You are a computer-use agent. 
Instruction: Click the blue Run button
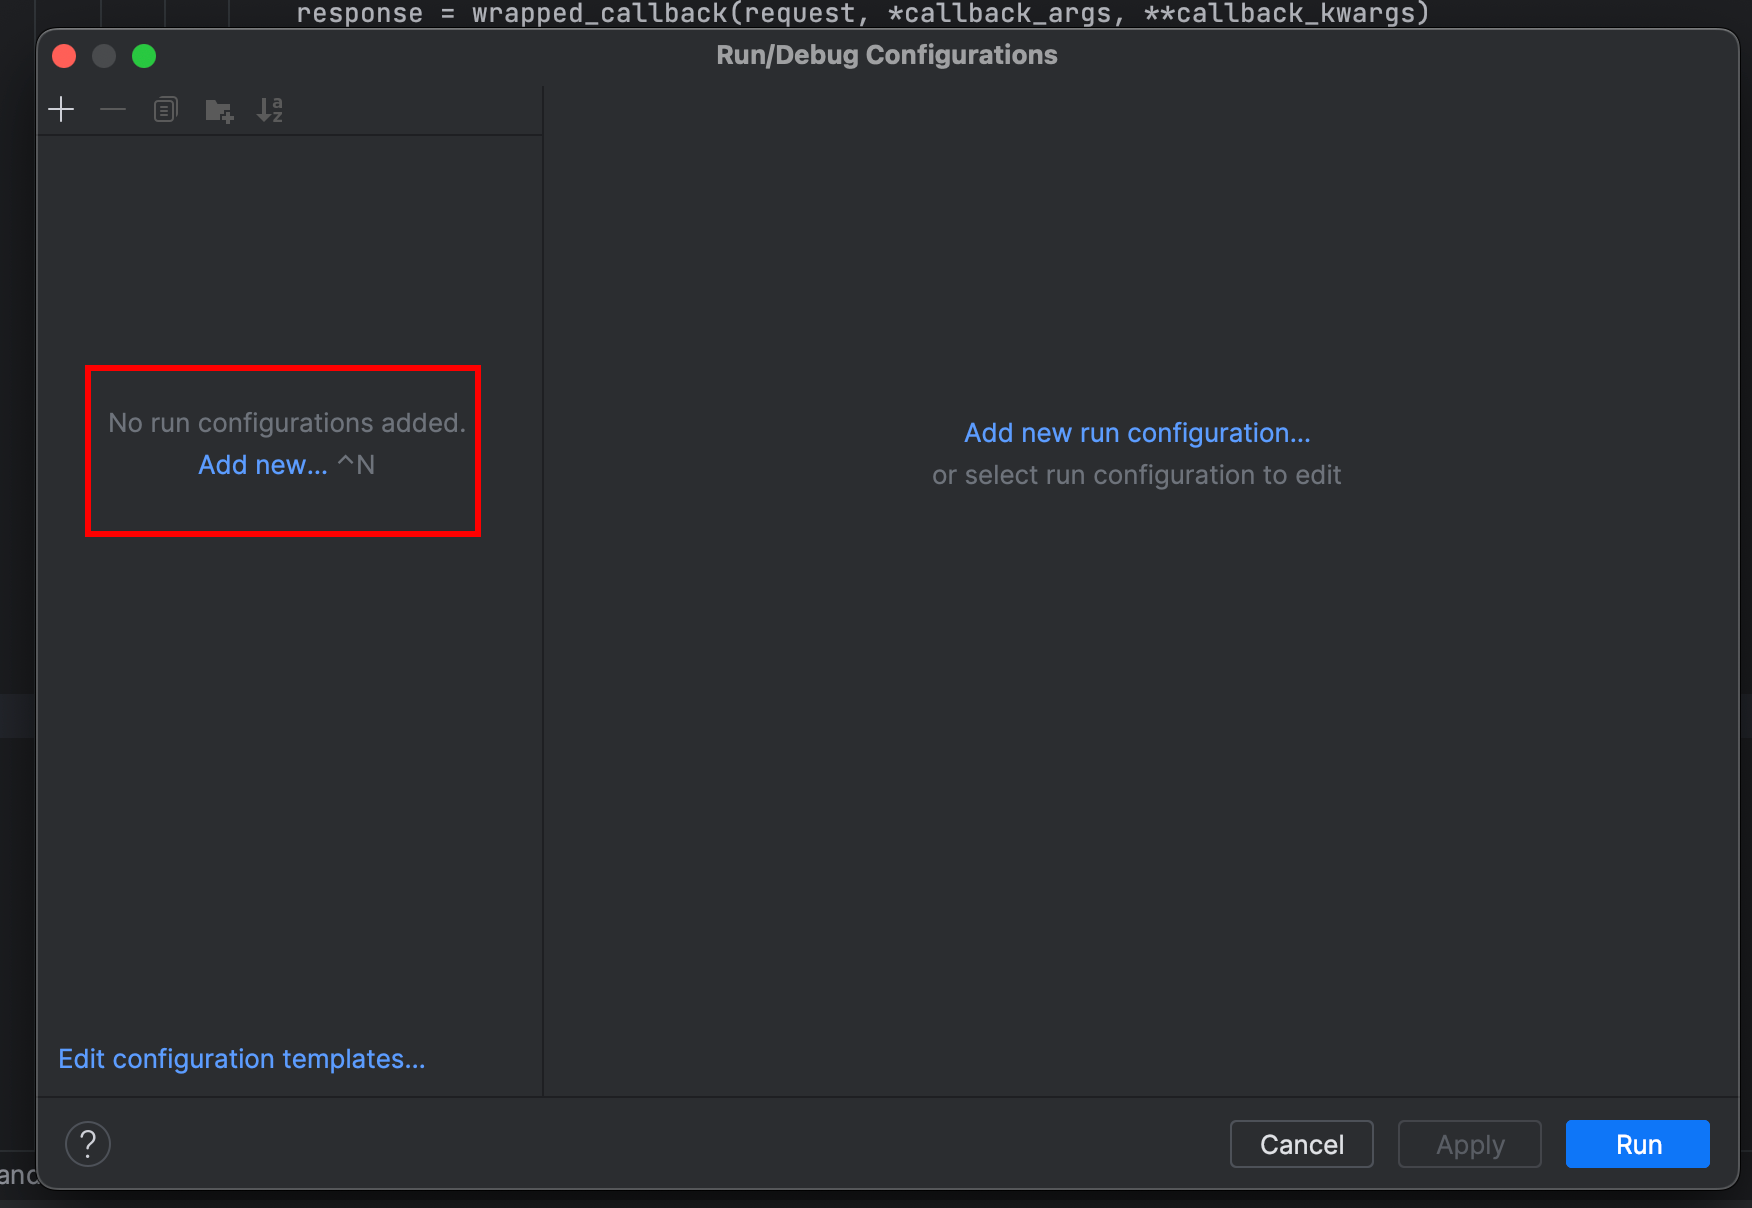tap(1637, 1144)
